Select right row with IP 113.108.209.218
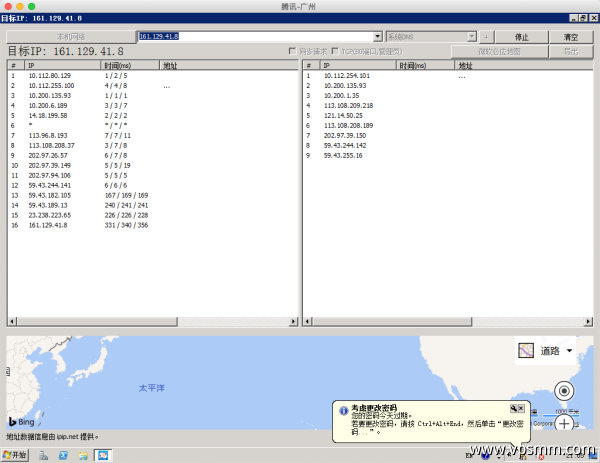The height and width of the screenshot is (463, 600). coord(448,106)
